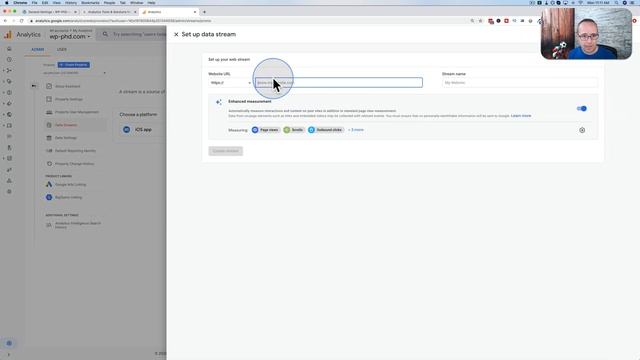Toggle the Enhanced measurement switch

582,109
